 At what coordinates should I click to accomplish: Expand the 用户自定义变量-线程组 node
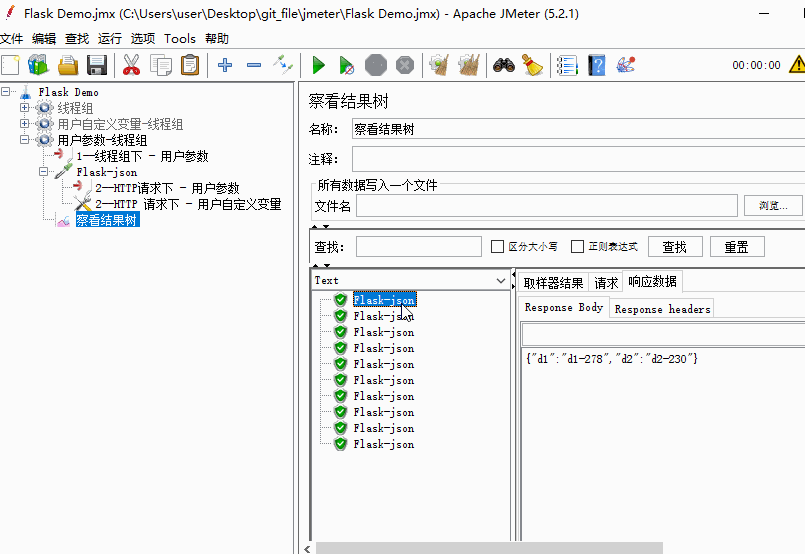click(24, 124)
